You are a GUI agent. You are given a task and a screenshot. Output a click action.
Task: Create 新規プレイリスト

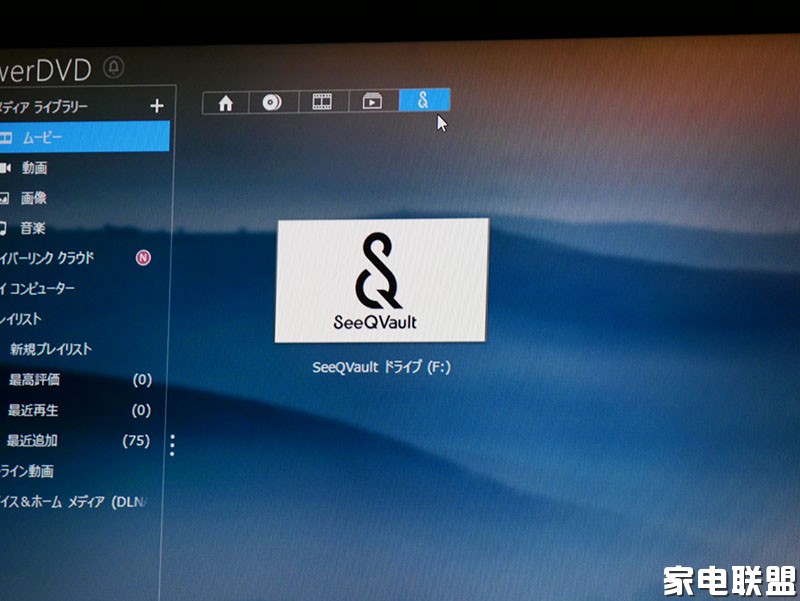click(x=51, y=349)
